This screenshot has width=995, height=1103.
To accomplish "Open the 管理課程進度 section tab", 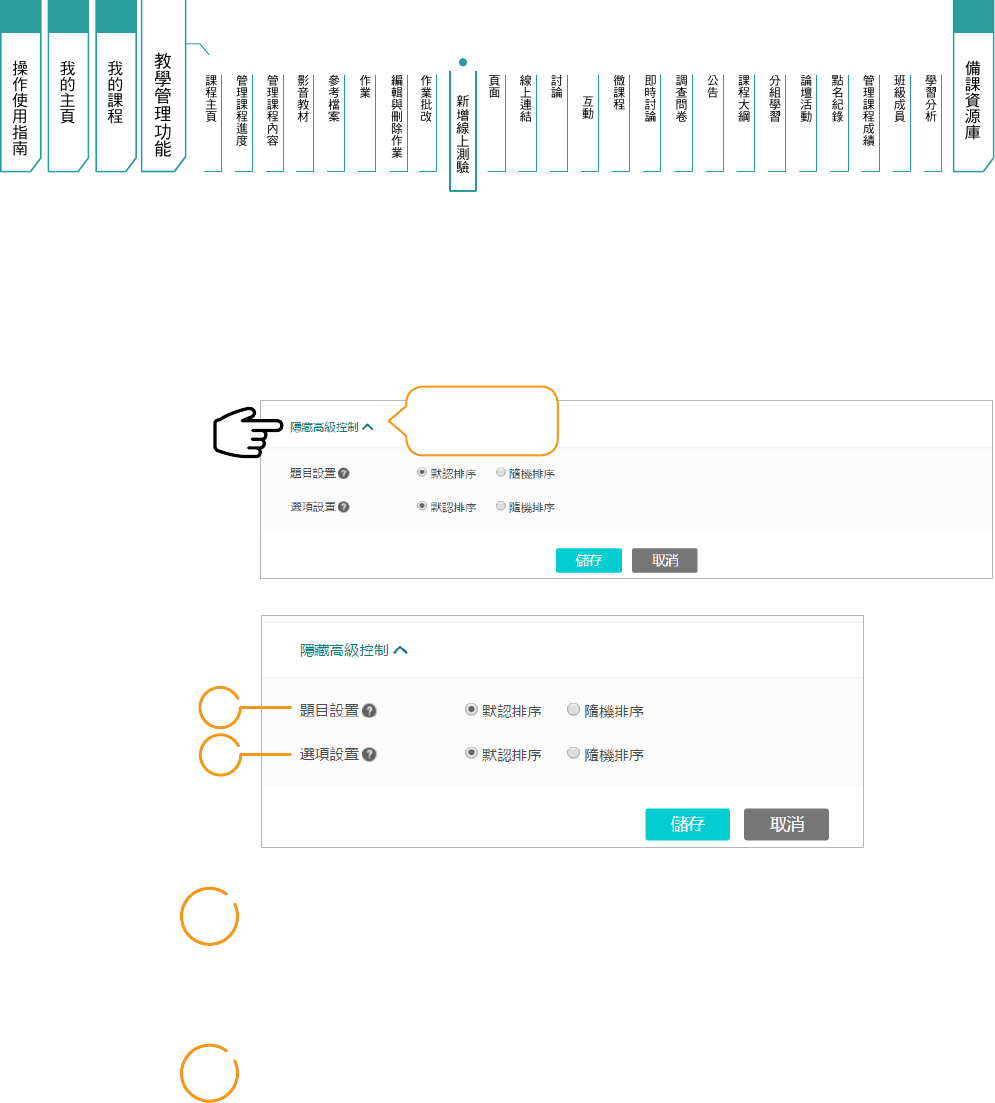I will point(243,121).
